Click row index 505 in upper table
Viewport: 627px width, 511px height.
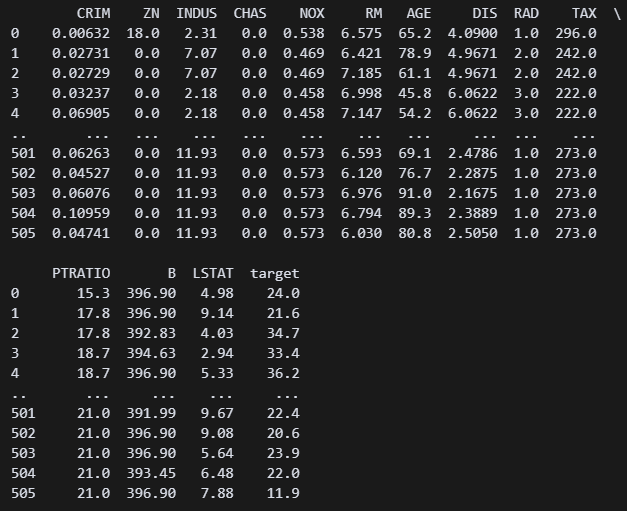tap(23, 233)
